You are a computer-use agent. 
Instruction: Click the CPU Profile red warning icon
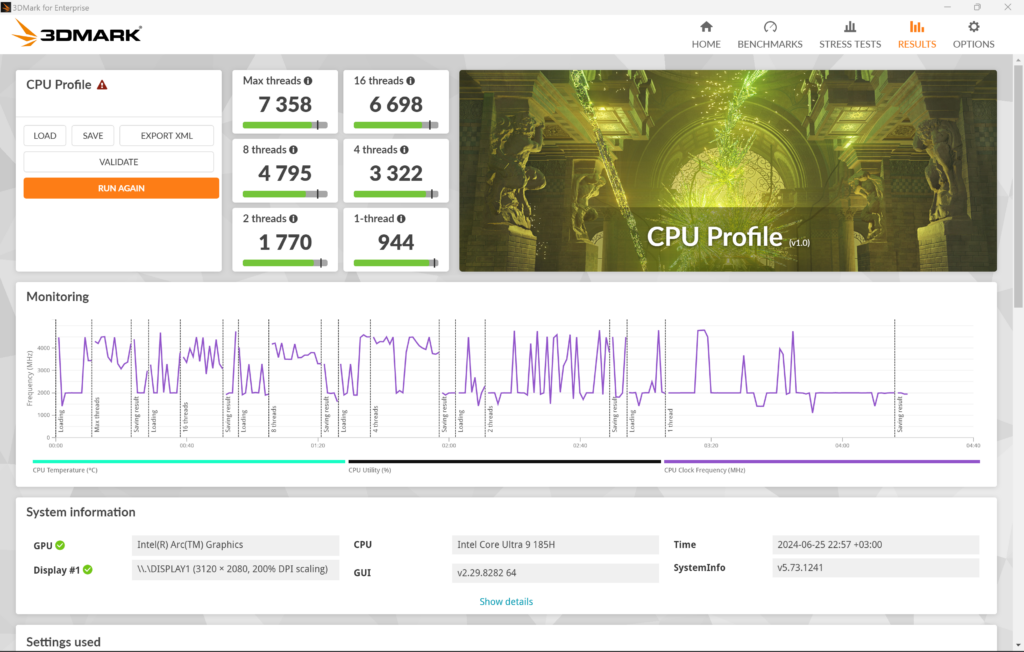pos(102,85)
